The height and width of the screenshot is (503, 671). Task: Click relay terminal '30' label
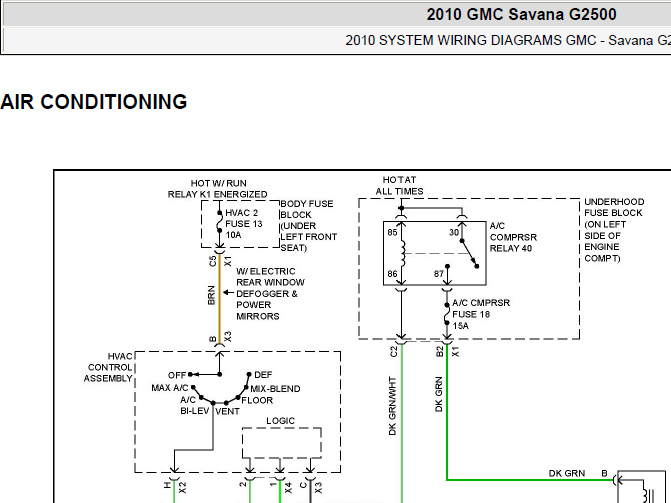tap(454, 232)
